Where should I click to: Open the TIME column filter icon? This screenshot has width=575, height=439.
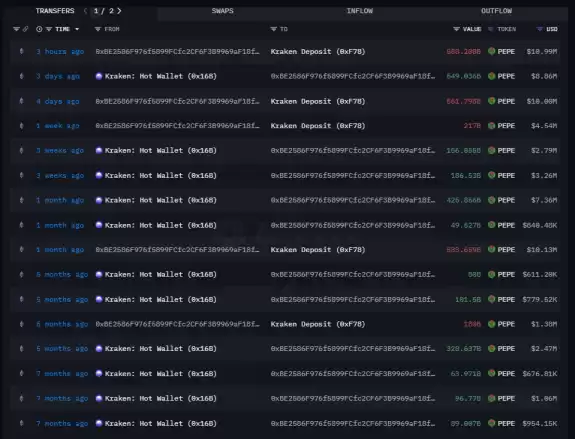(49, 29)
